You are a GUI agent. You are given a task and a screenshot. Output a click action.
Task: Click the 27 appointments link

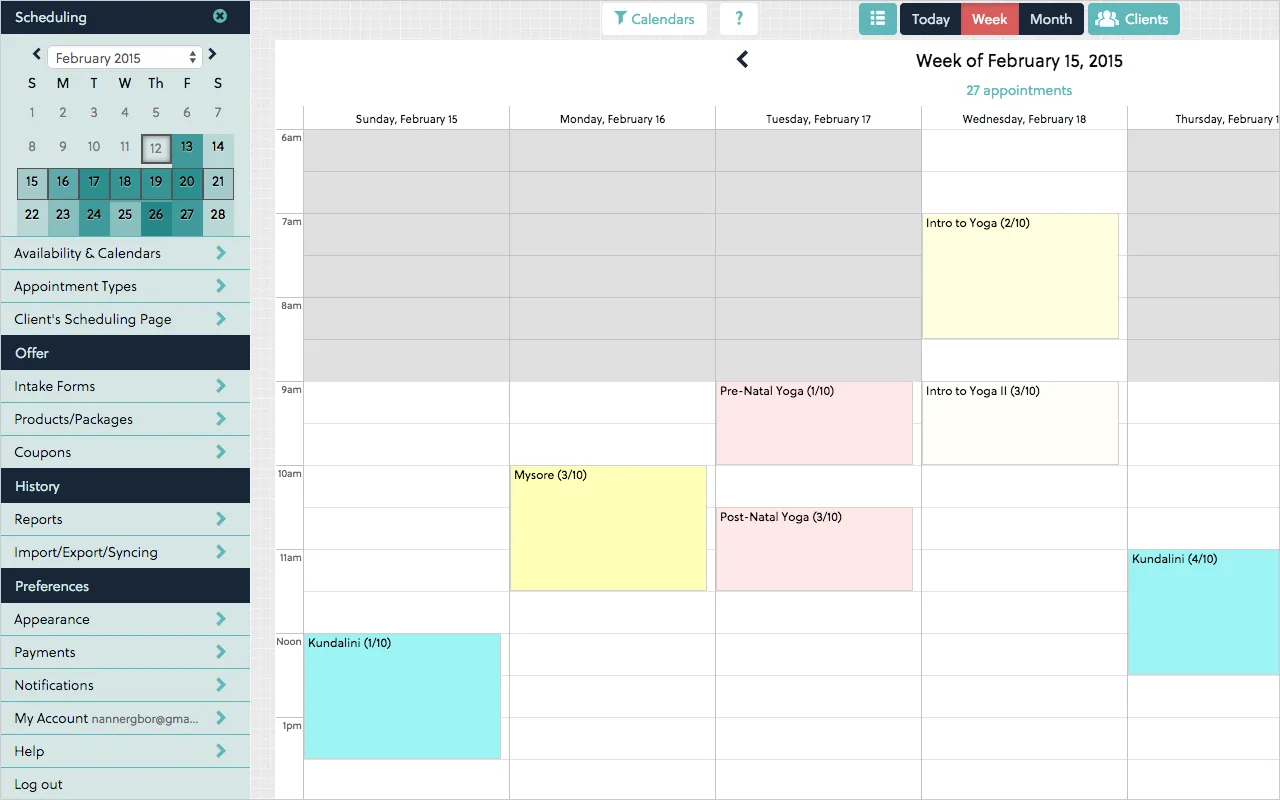[x=1019, y=90]
